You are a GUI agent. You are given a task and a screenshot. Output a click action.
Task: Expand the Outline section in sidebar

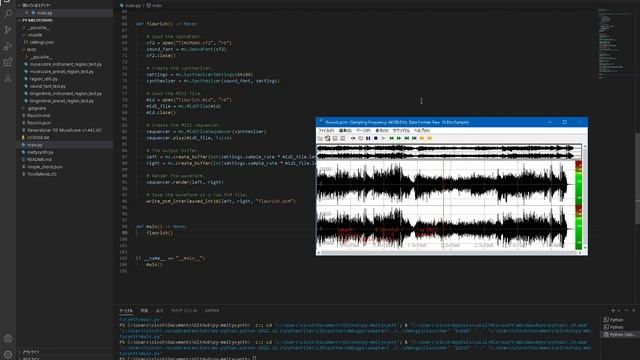(31, 352)
